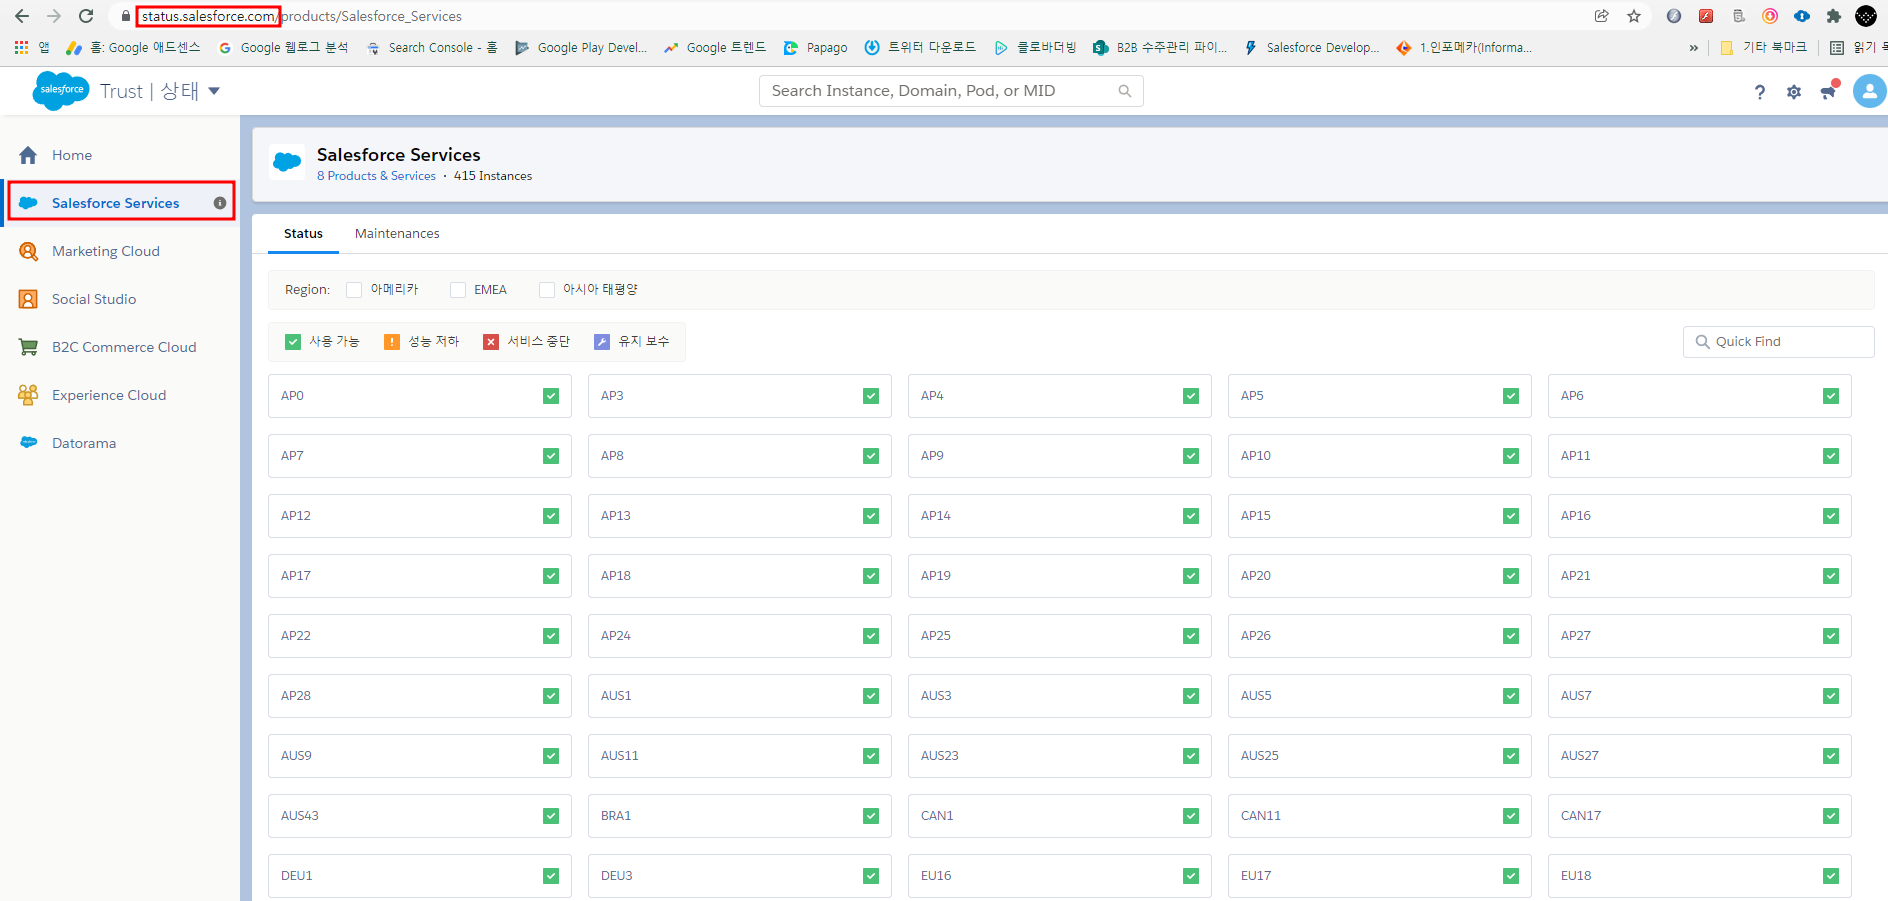The image size is (1888, 901).
Task: Open the AUS43 instance card
Action: point(420,816)
